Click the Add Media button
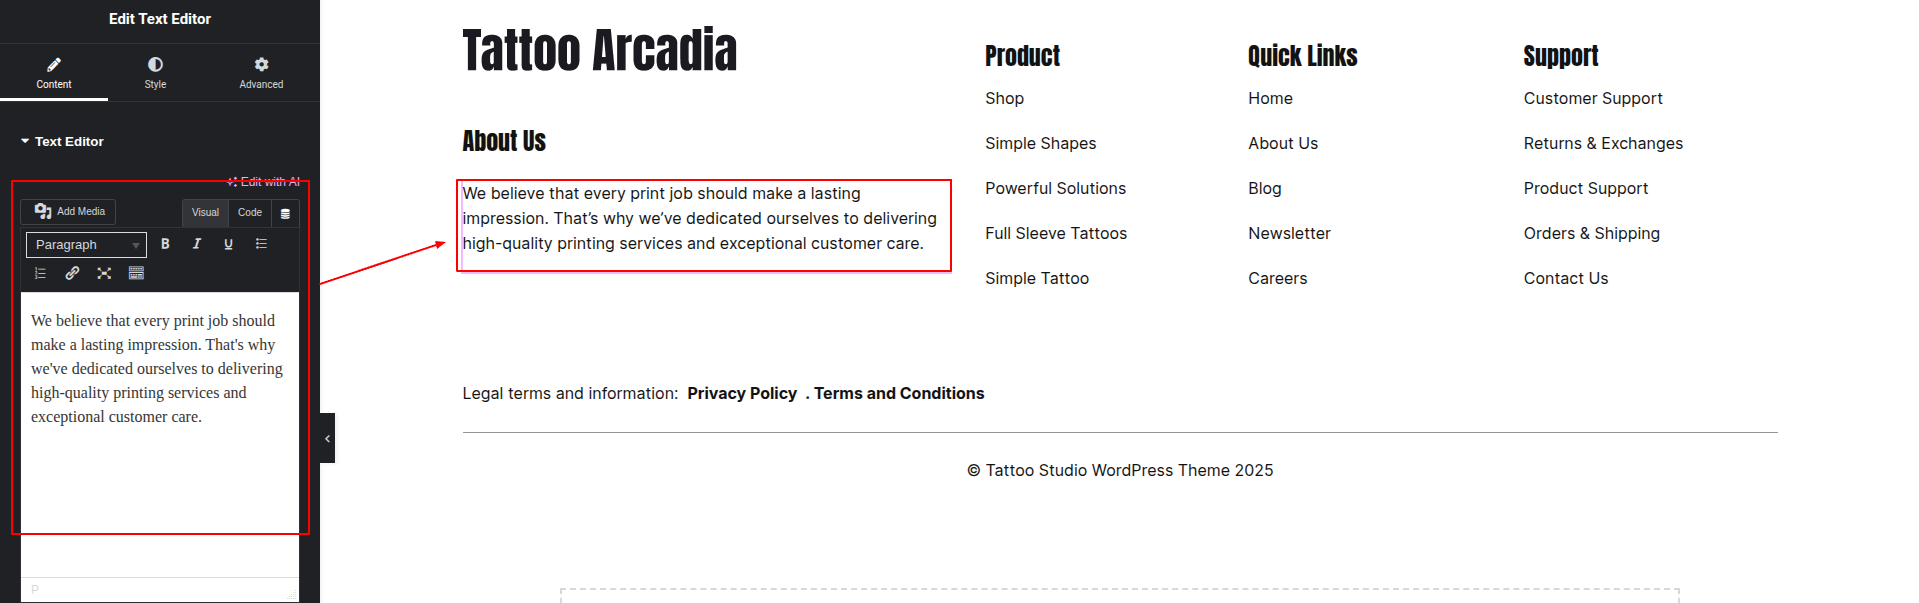This screenshot has width=1919, height=603. coord(69,212)
